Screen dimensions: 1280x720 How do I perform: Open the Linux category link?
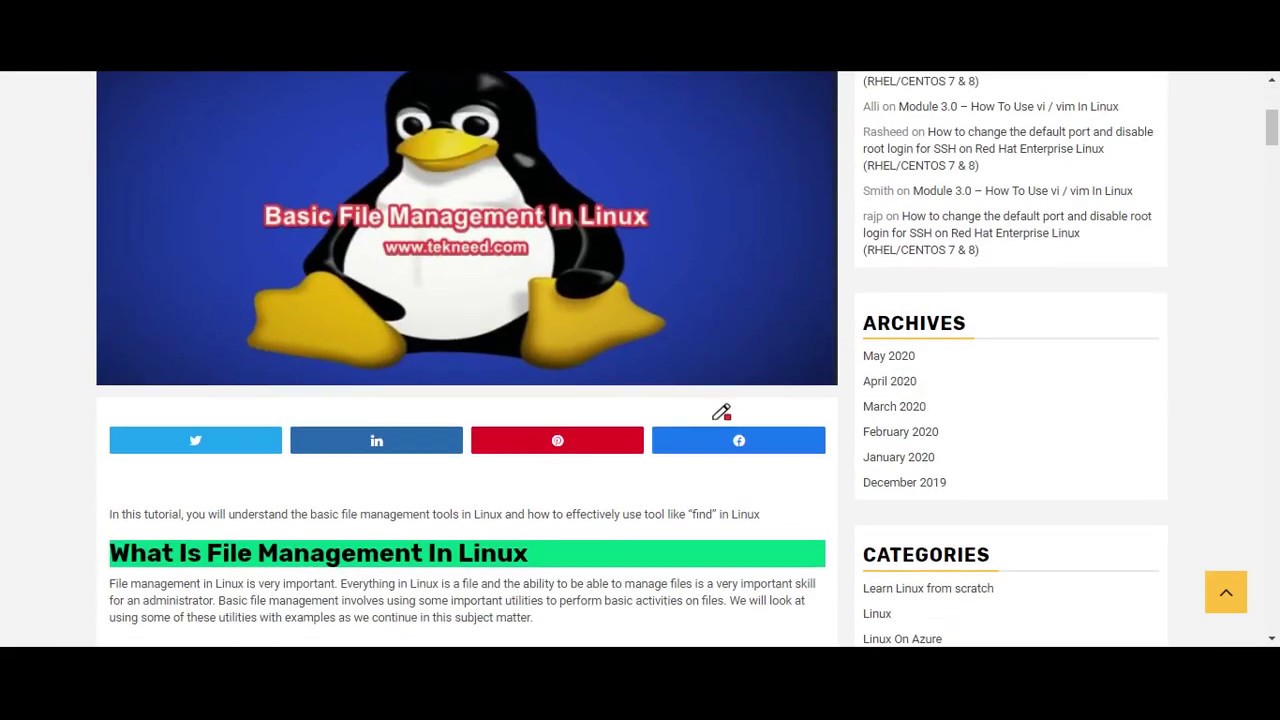tap(877, 614)
